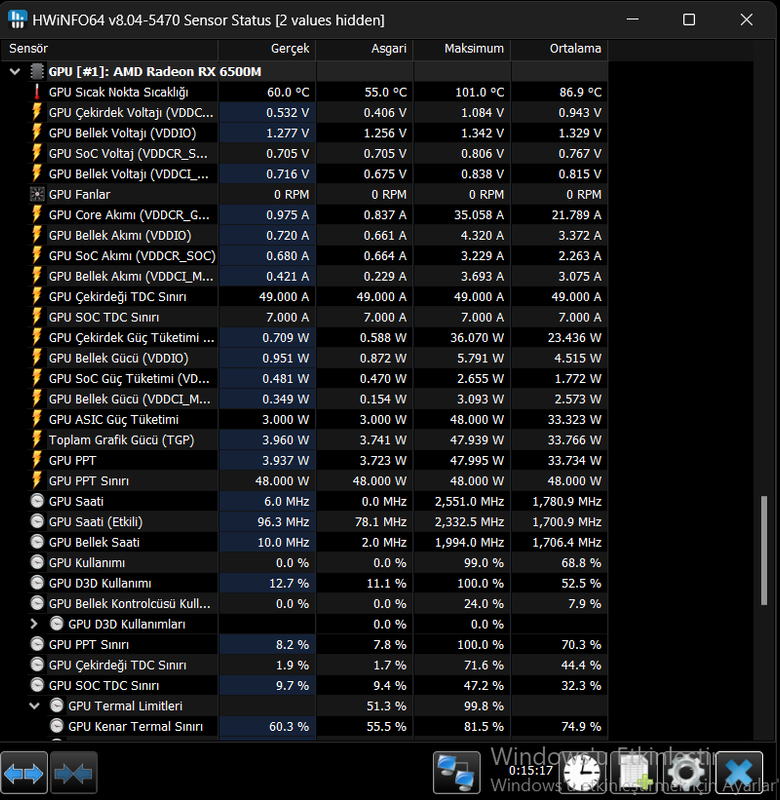Click the 0:15:17 elapsed time display
780x800 pixels.
coord(531,770)
